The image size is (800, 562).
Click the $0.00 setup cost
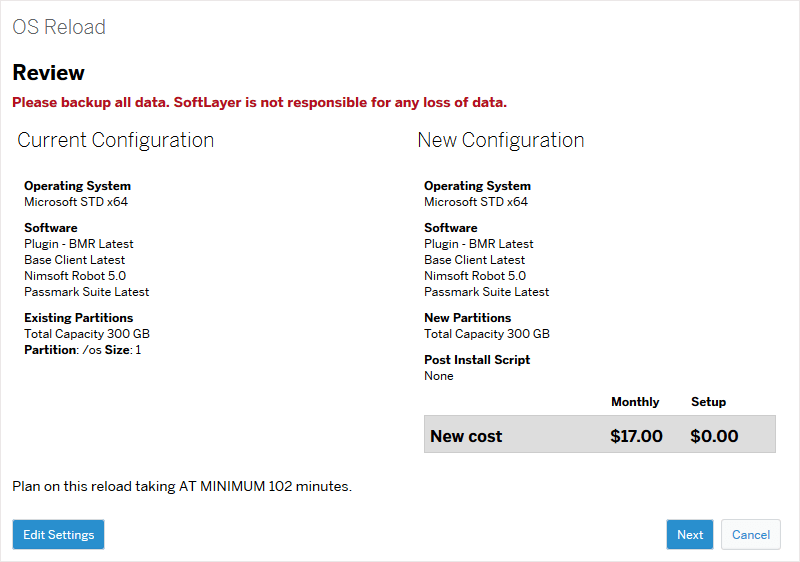[x=714, y=436]
